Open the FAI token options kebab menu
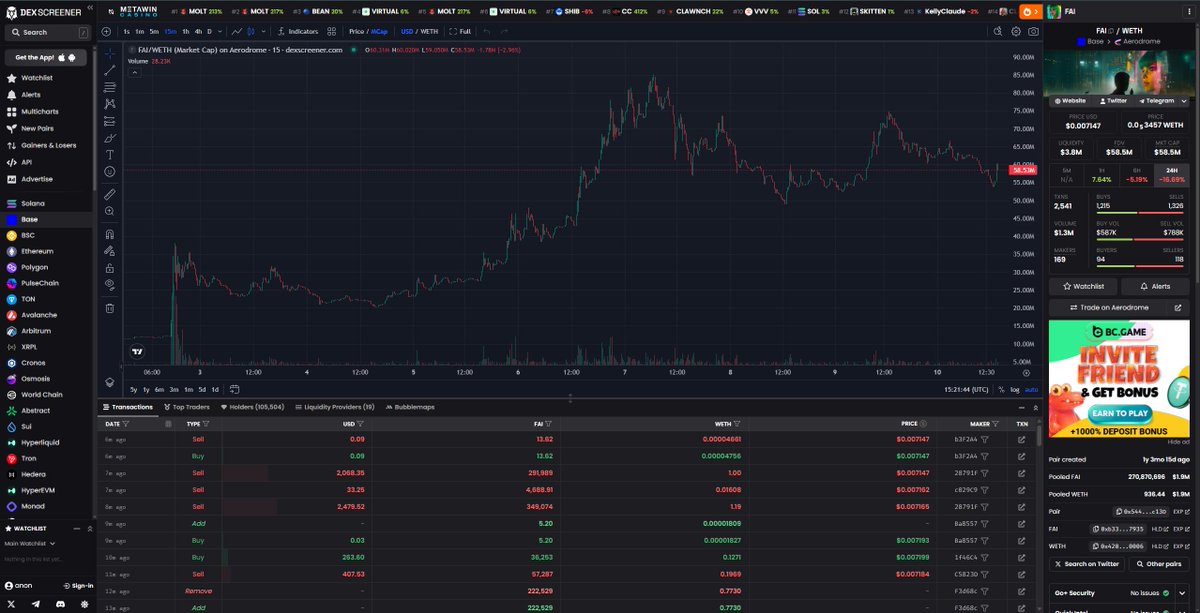 point(1187,12)
